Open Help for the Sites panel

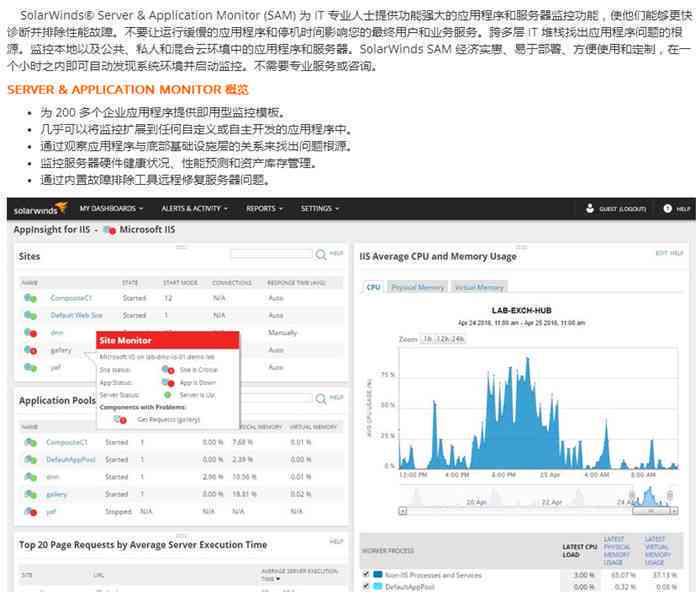point(336,254)
